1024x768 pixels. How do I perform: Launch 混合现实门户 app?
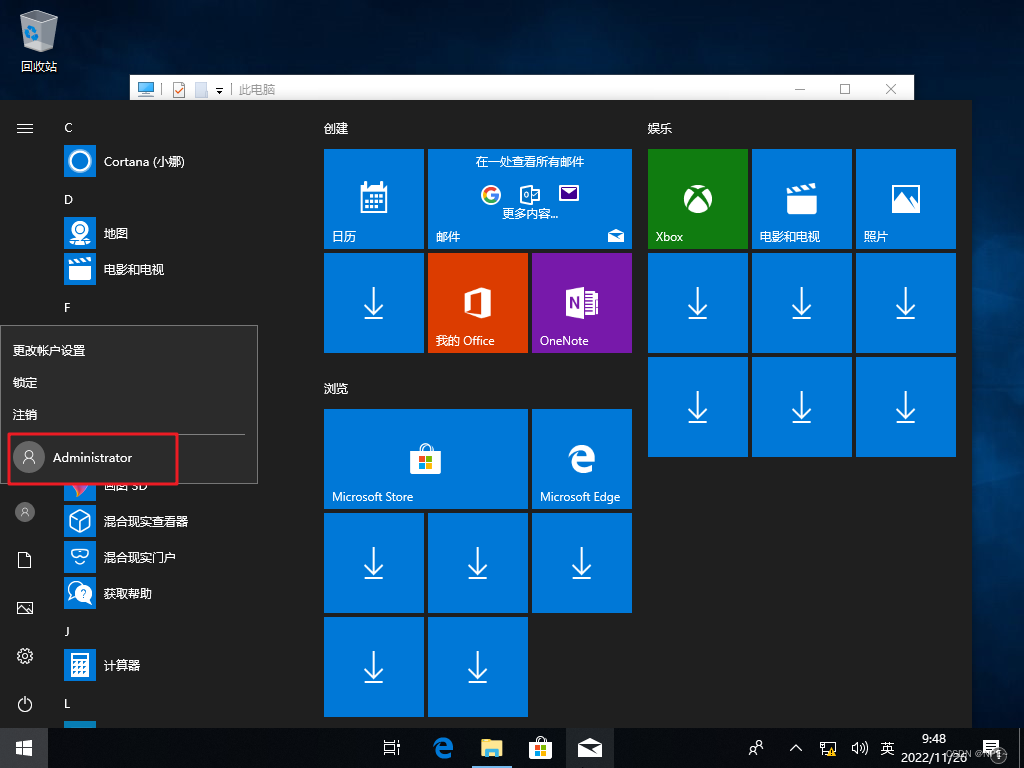[120, 557]
